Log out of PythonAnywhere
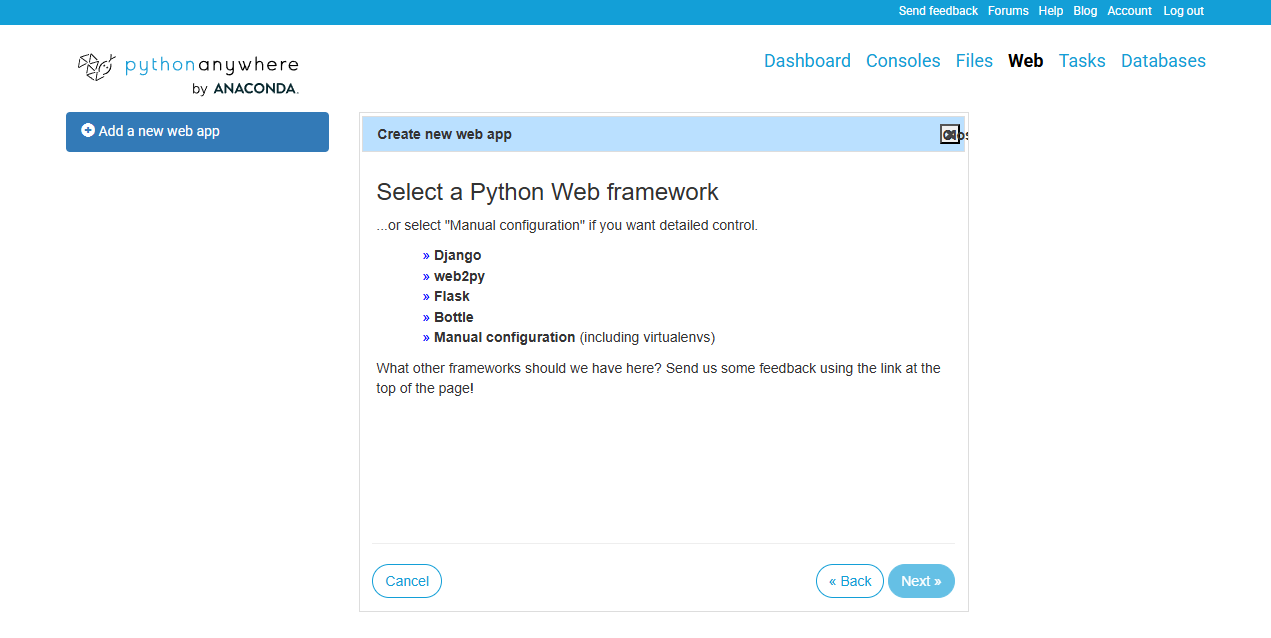This screenshot has width=1271, height=638. click(x=1183, y=11)
